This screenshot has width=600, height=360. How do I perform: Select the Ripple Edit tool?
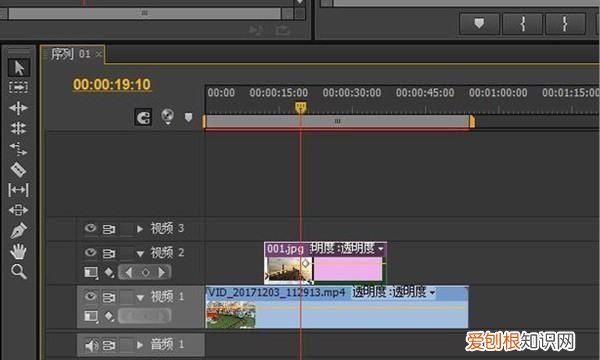coord(18,108)
